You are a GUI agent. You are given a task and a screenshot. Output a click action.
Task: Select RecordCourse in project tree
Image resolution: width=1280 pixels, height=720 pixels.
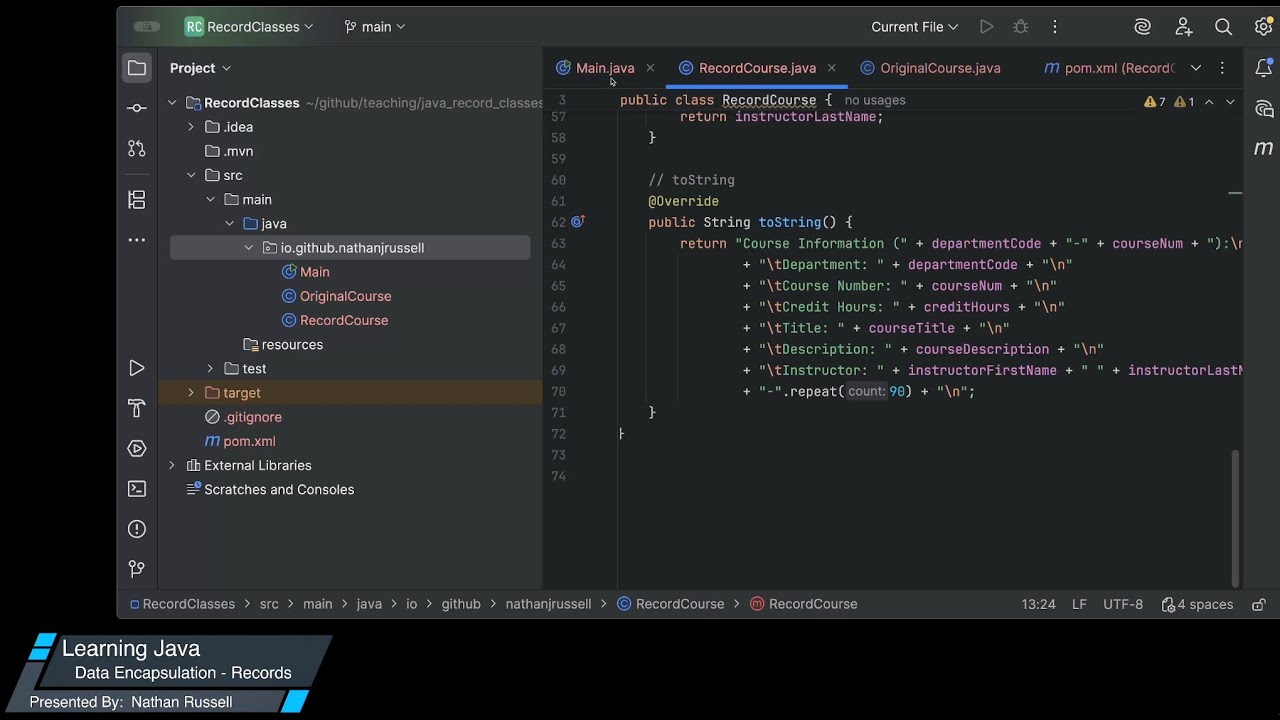point(334,320)
